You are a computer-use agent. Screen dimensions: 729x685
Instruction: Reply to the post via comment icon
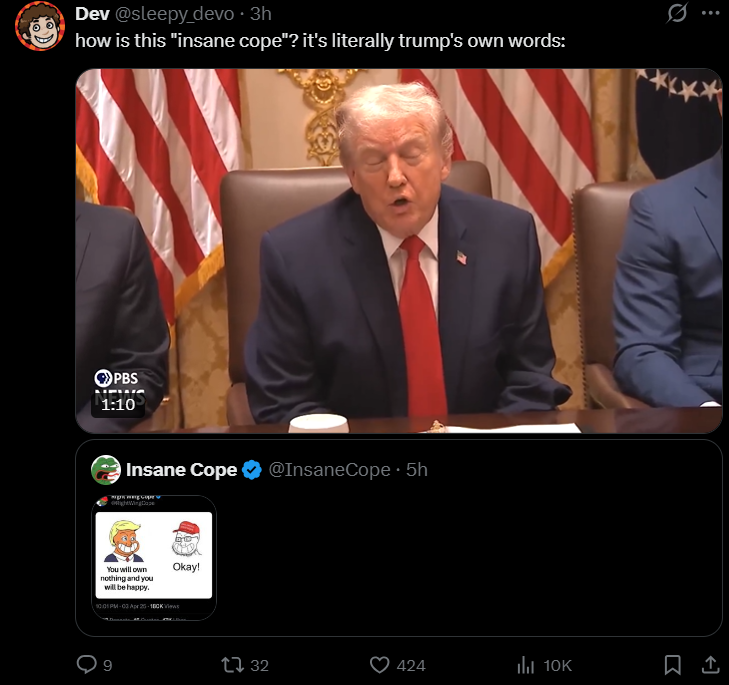[87, 665]
